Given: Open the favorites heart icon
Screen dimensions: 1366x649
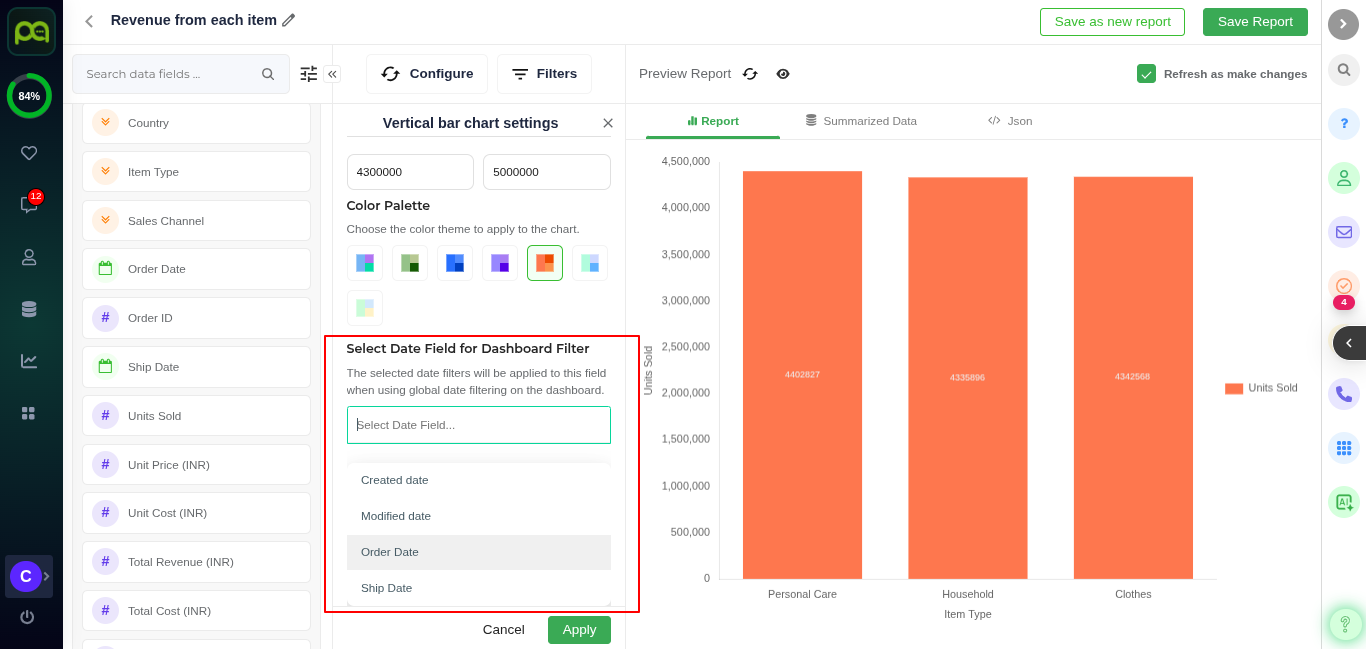Looking at the screenshot, I should coord(29,153).
